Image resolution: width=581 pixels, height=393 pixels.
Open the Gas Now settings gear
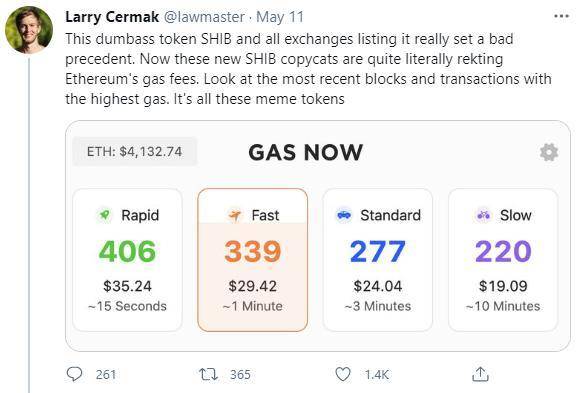549,152
